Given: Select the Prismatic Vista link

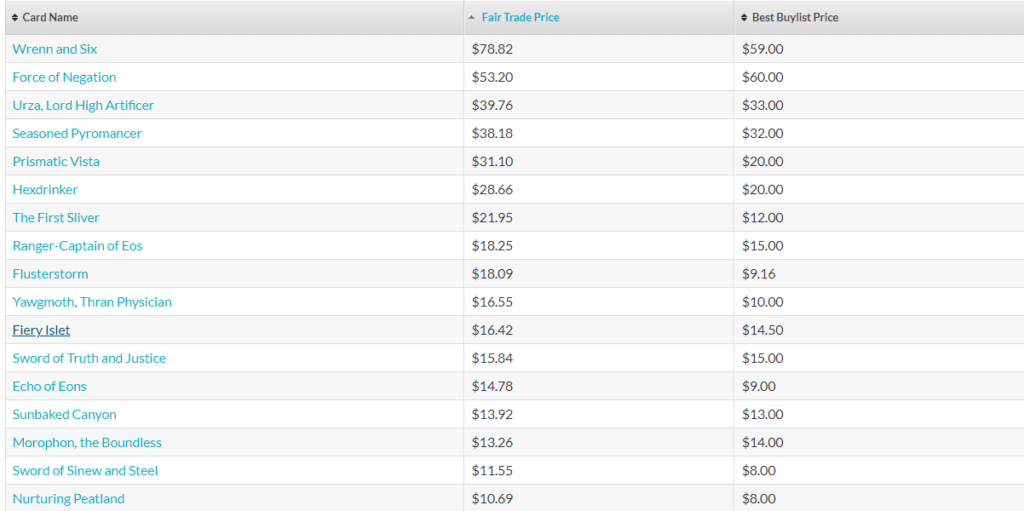Looking at the screenshot, I should [x=56, y=161].
